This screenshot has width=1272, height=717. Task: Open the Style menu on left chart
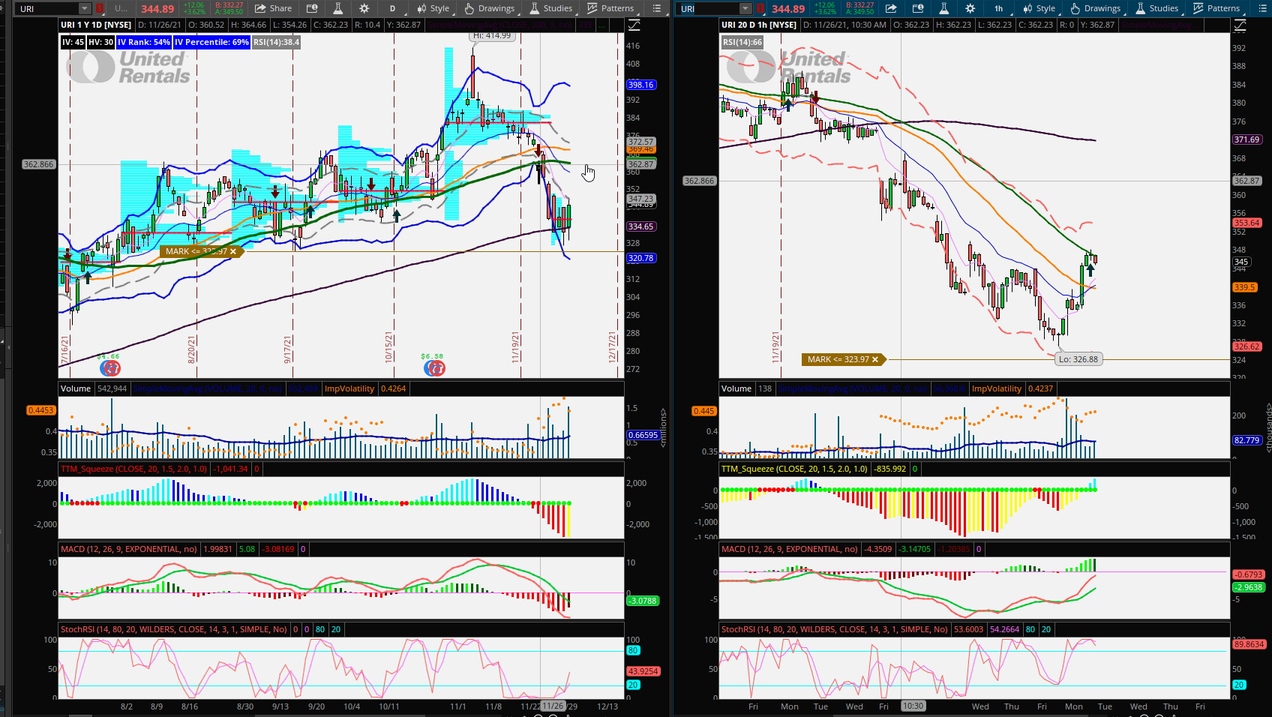tap(433, 8)
